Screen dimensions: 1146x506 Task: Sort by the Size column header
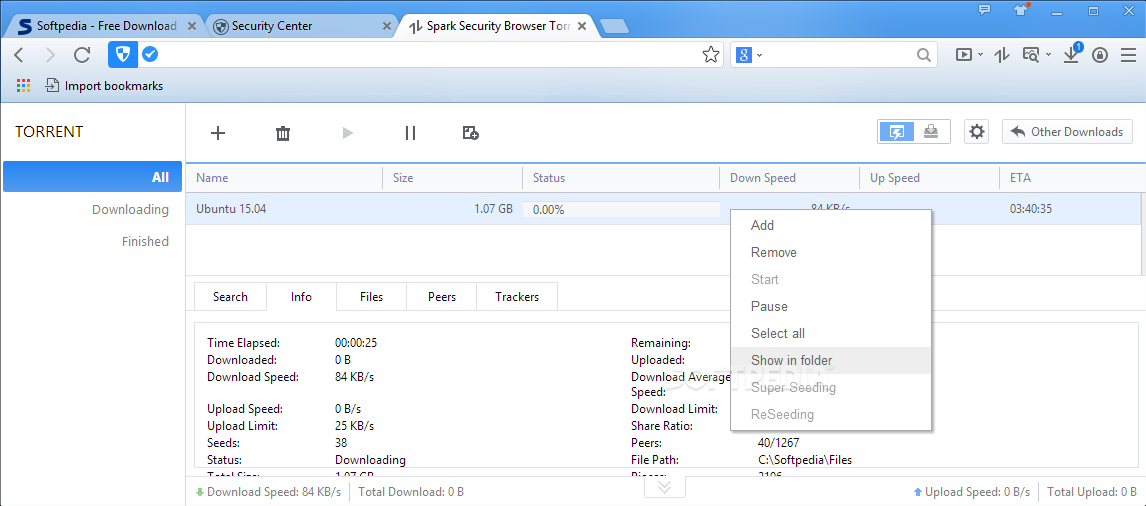(x=452, y=178)
